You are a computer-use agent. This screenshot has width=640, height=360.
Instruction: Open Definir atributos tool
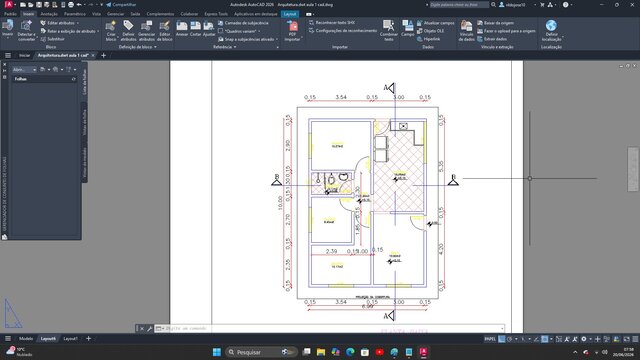pyautogui.click(x=128, y=31)
